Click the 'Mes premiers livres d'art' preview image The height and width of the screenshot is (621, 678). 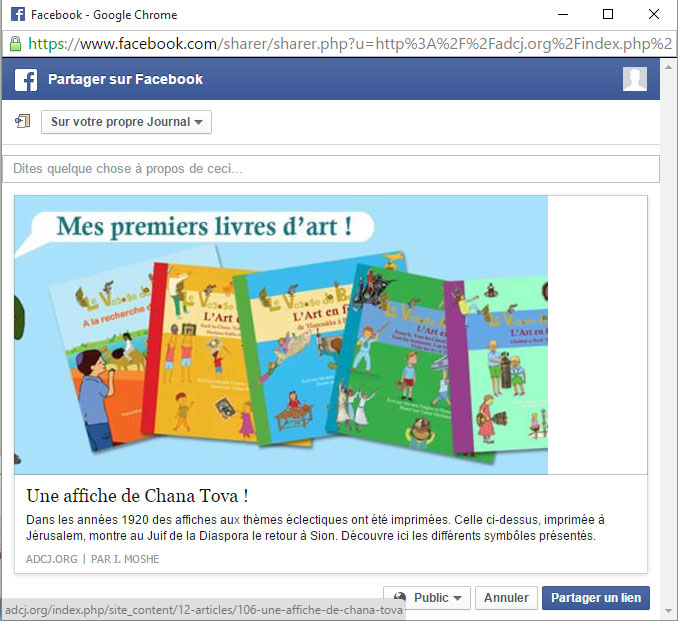[x=281, y=335]
